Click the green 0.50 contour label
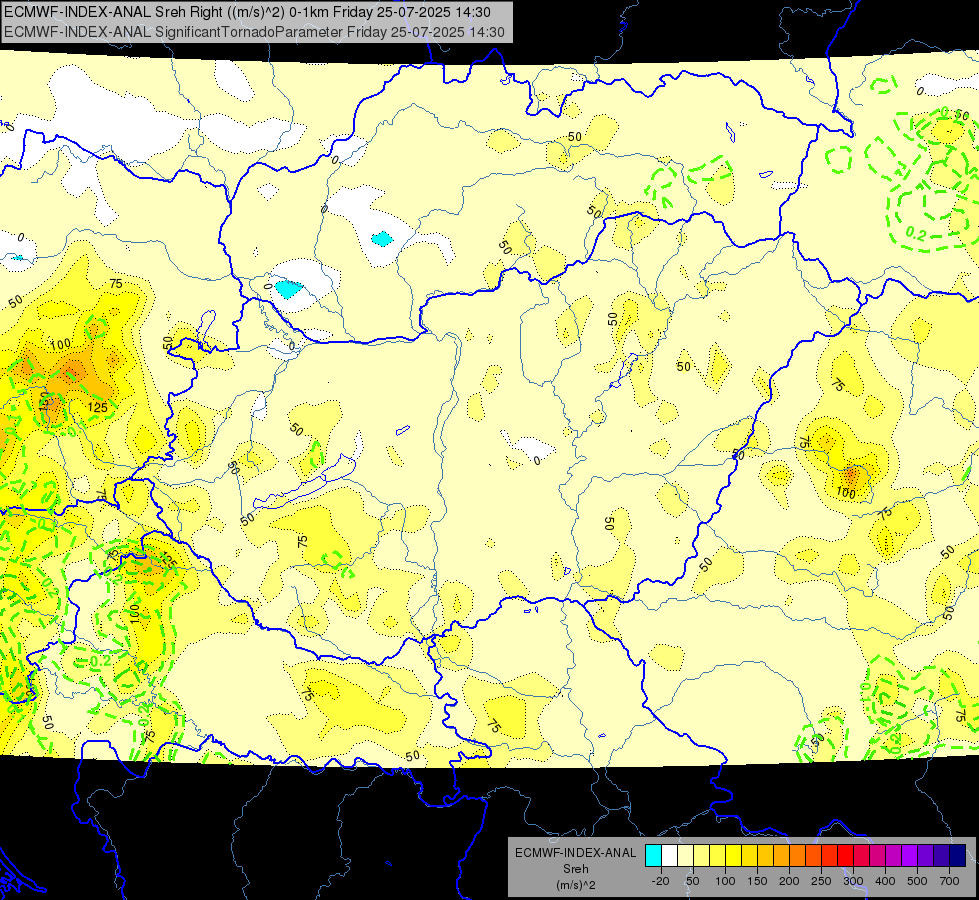 tap(955, 116)
